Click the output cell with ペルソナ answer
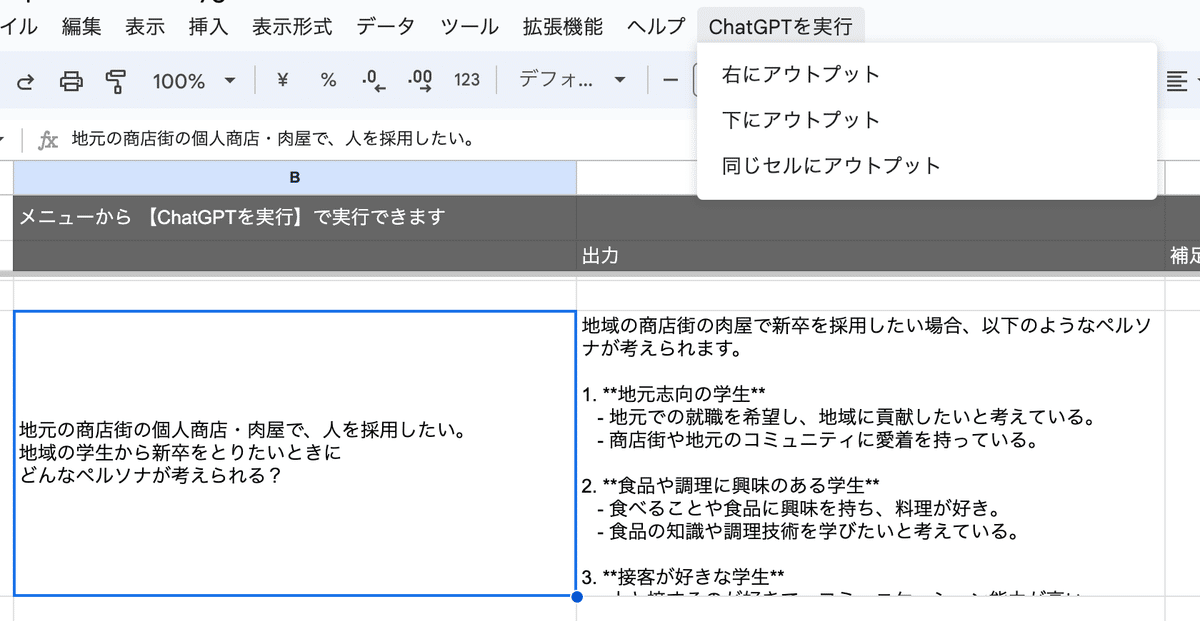Viewport: 1200px width, 621px height. coord(871,453)
